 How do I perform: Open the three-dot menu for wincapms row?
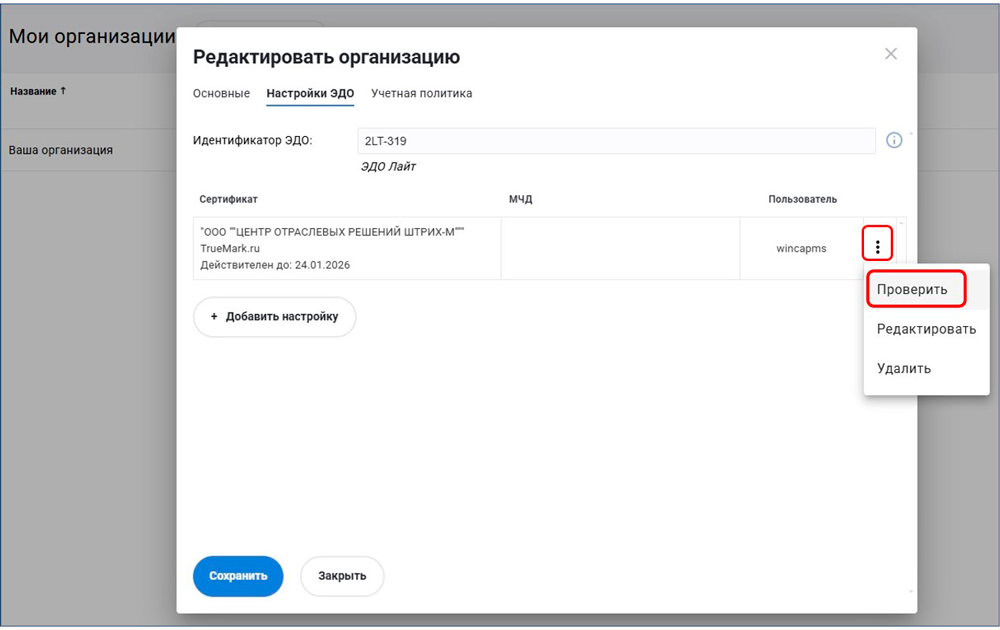pos(877,247)
